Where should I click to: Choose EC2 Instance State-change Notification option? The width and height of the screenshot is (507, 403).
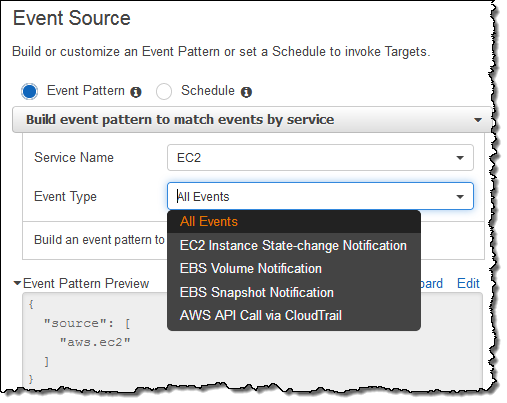(x=294, y=246)
